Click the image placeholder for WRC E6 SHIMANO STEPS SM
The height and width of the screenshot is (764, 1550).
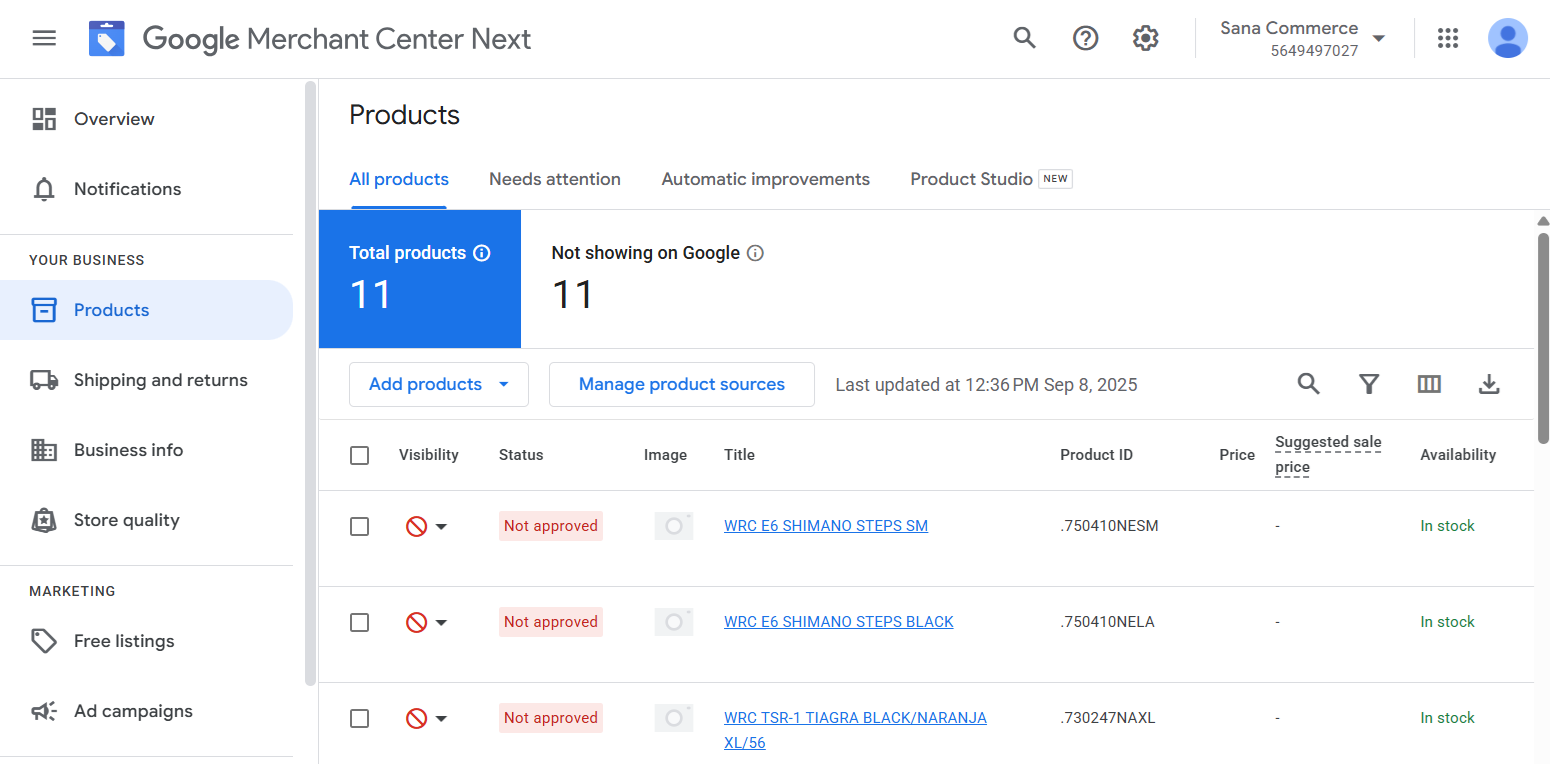[674, 526]
